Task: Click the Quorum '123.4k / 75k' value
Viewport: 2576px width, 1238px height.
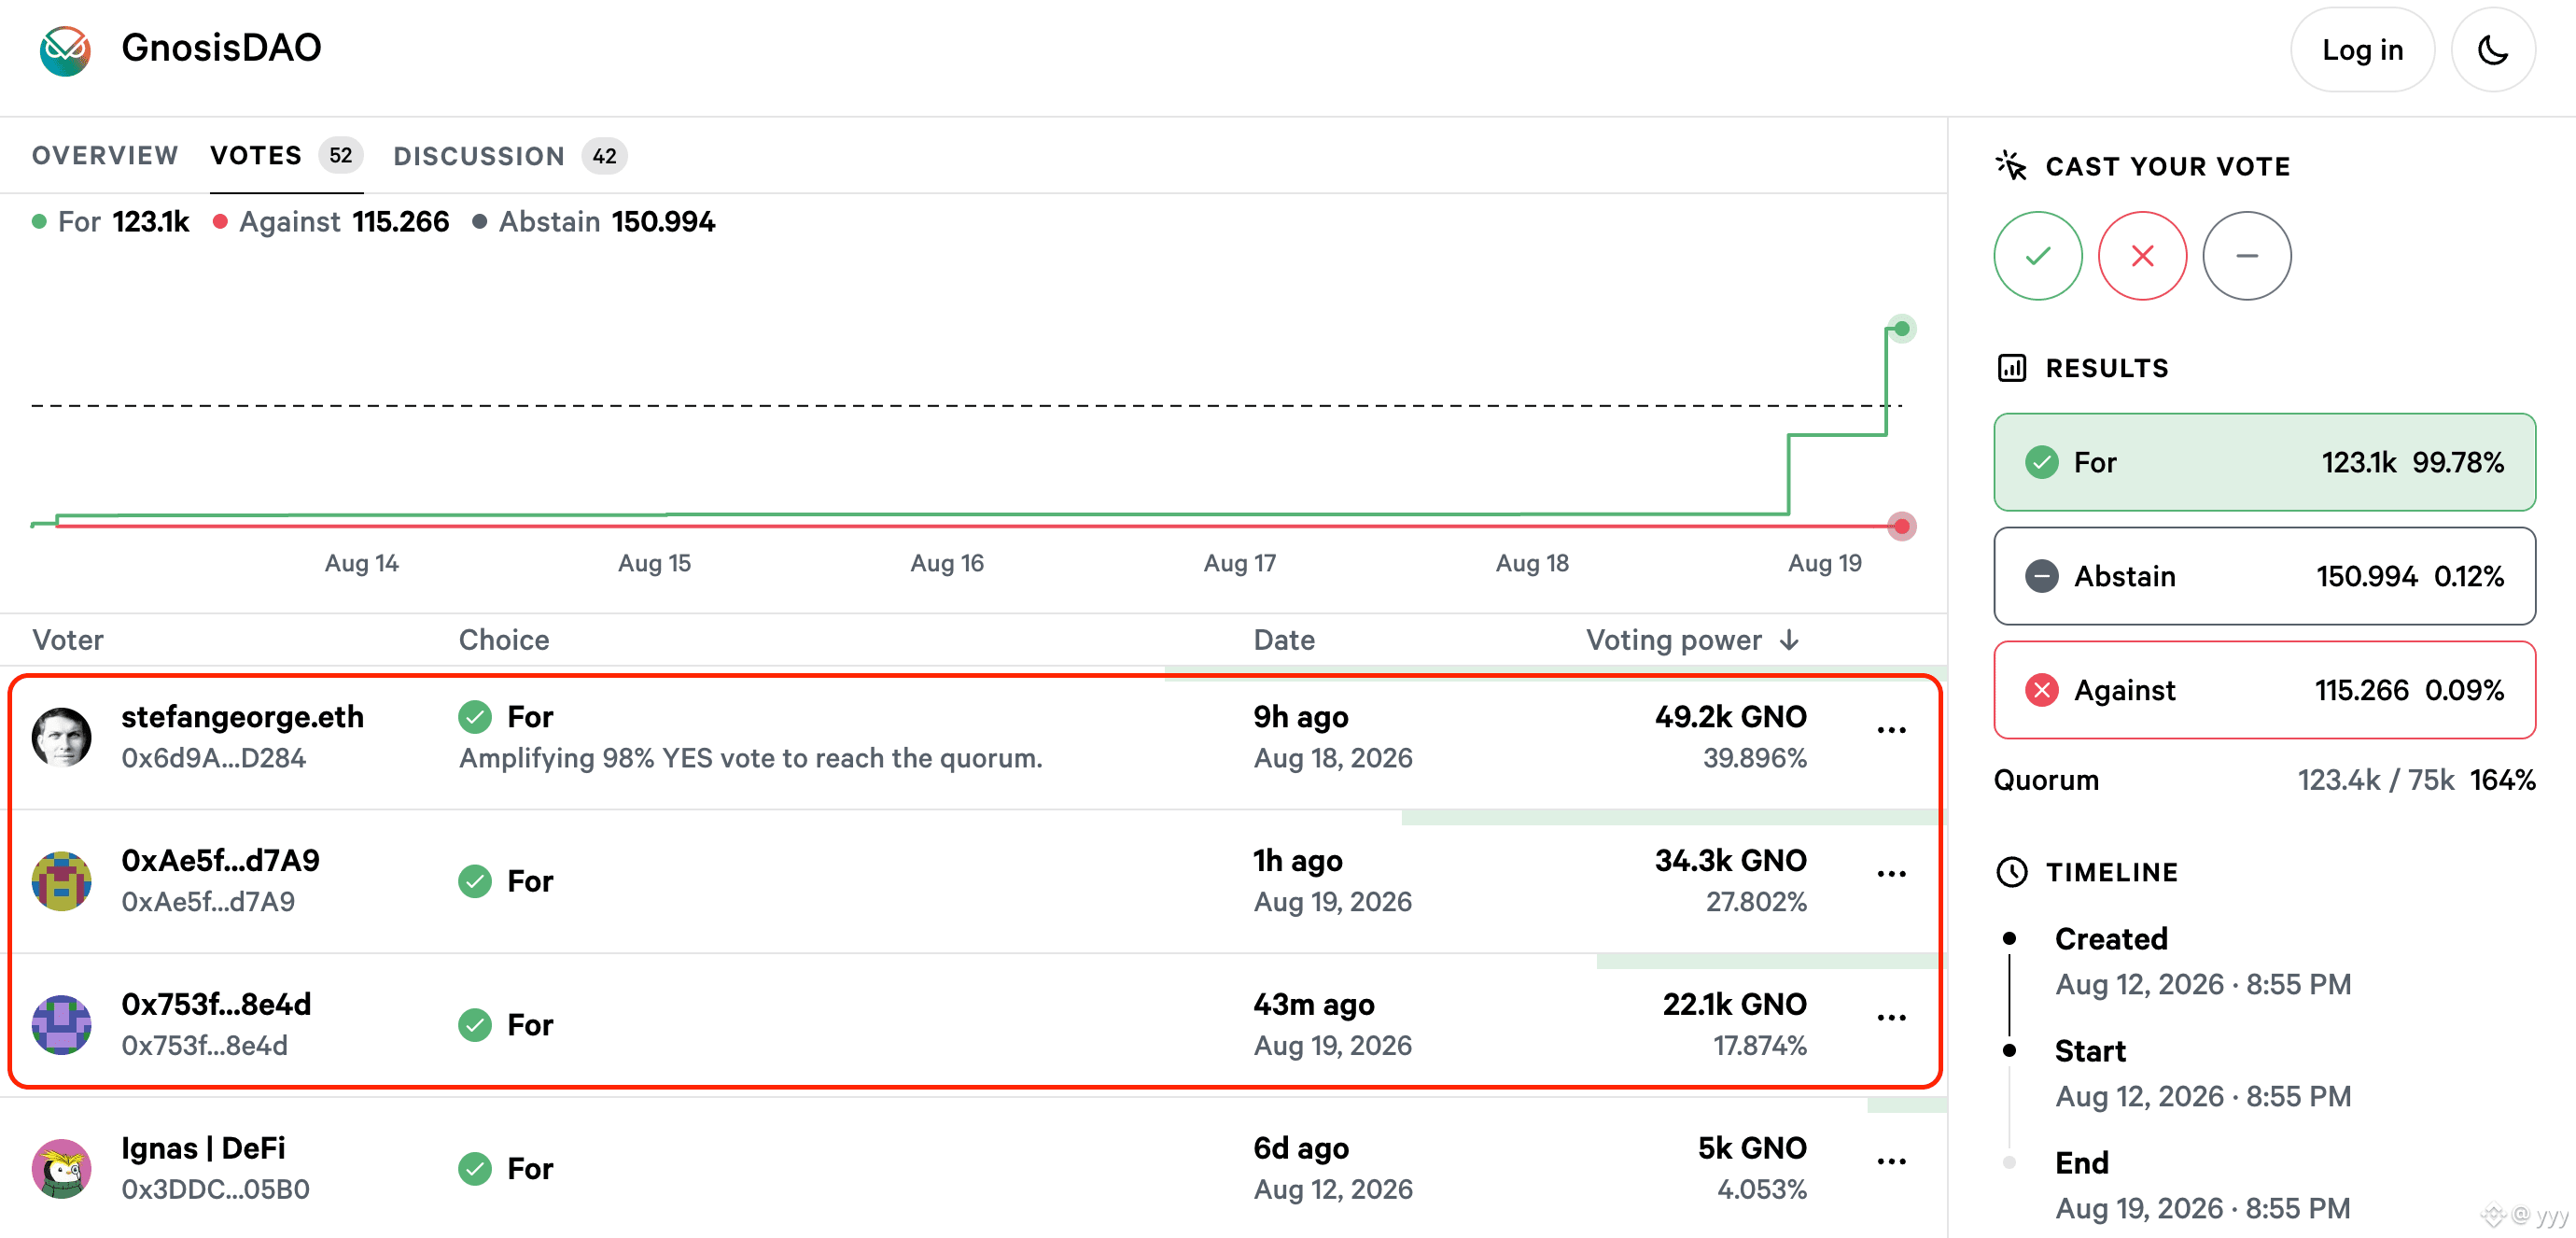Action: pyautogui.click(x=2376, y=780)
